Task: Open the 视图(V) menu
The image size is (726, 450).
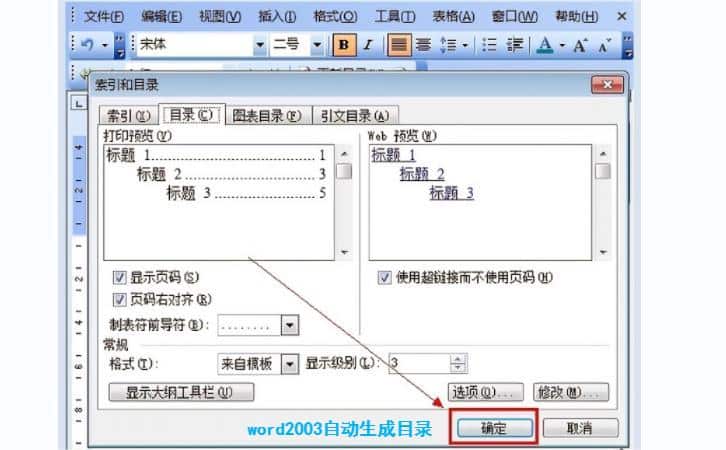Action: click(220, 17)
